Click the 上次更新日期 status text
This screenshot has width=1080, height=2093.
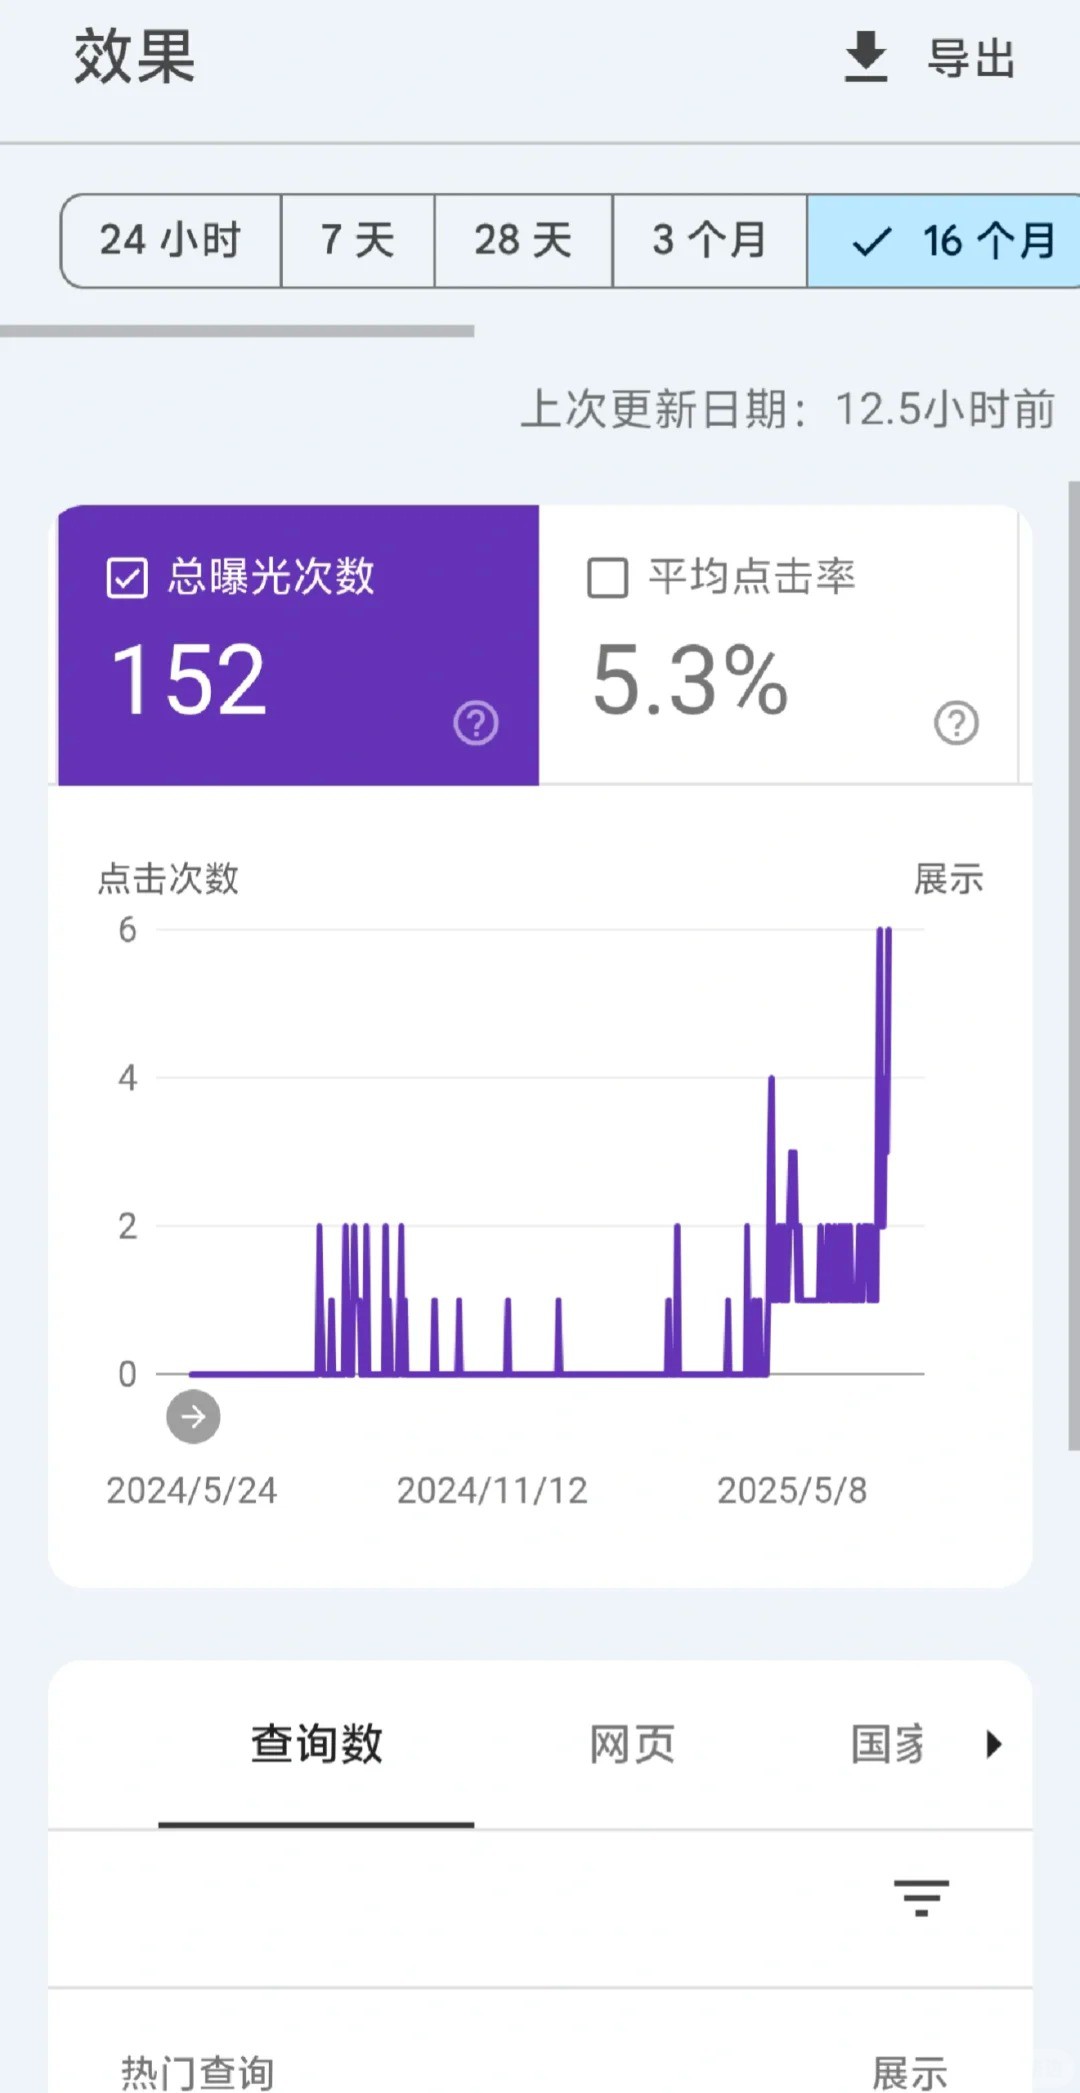788,409
